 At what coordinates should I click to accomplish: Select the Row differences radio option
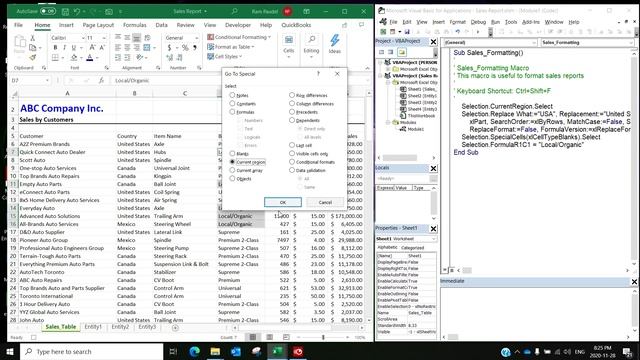[292, 95]
